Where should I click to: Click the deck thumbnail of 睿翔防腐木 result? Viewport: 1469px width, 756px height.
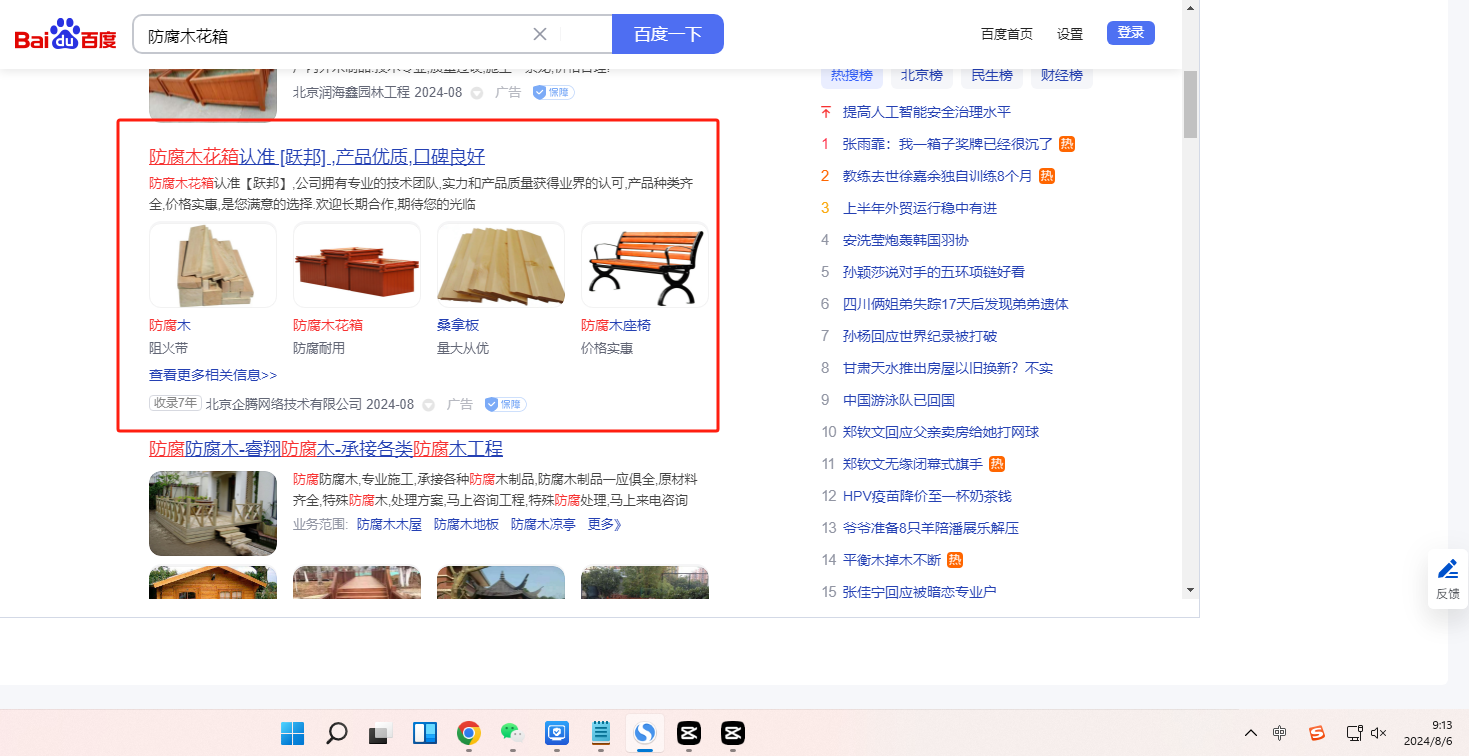[213, 513]
